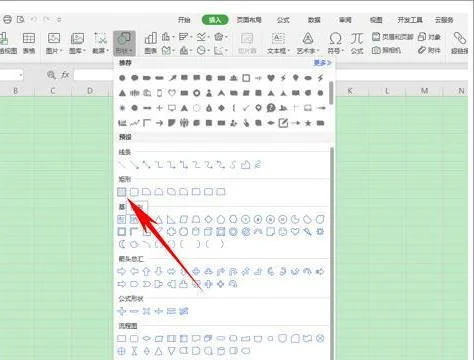Insert the minus sign formula shape
The image size is (474, 360).
(134, 311)
